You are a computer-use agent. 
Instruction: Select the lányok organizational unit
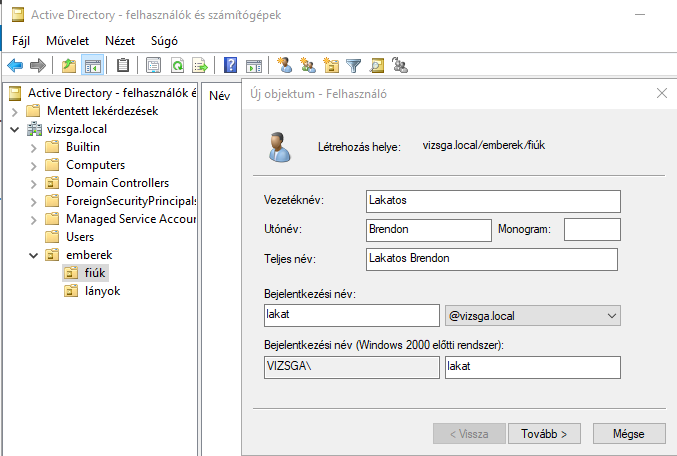[102, 291]
